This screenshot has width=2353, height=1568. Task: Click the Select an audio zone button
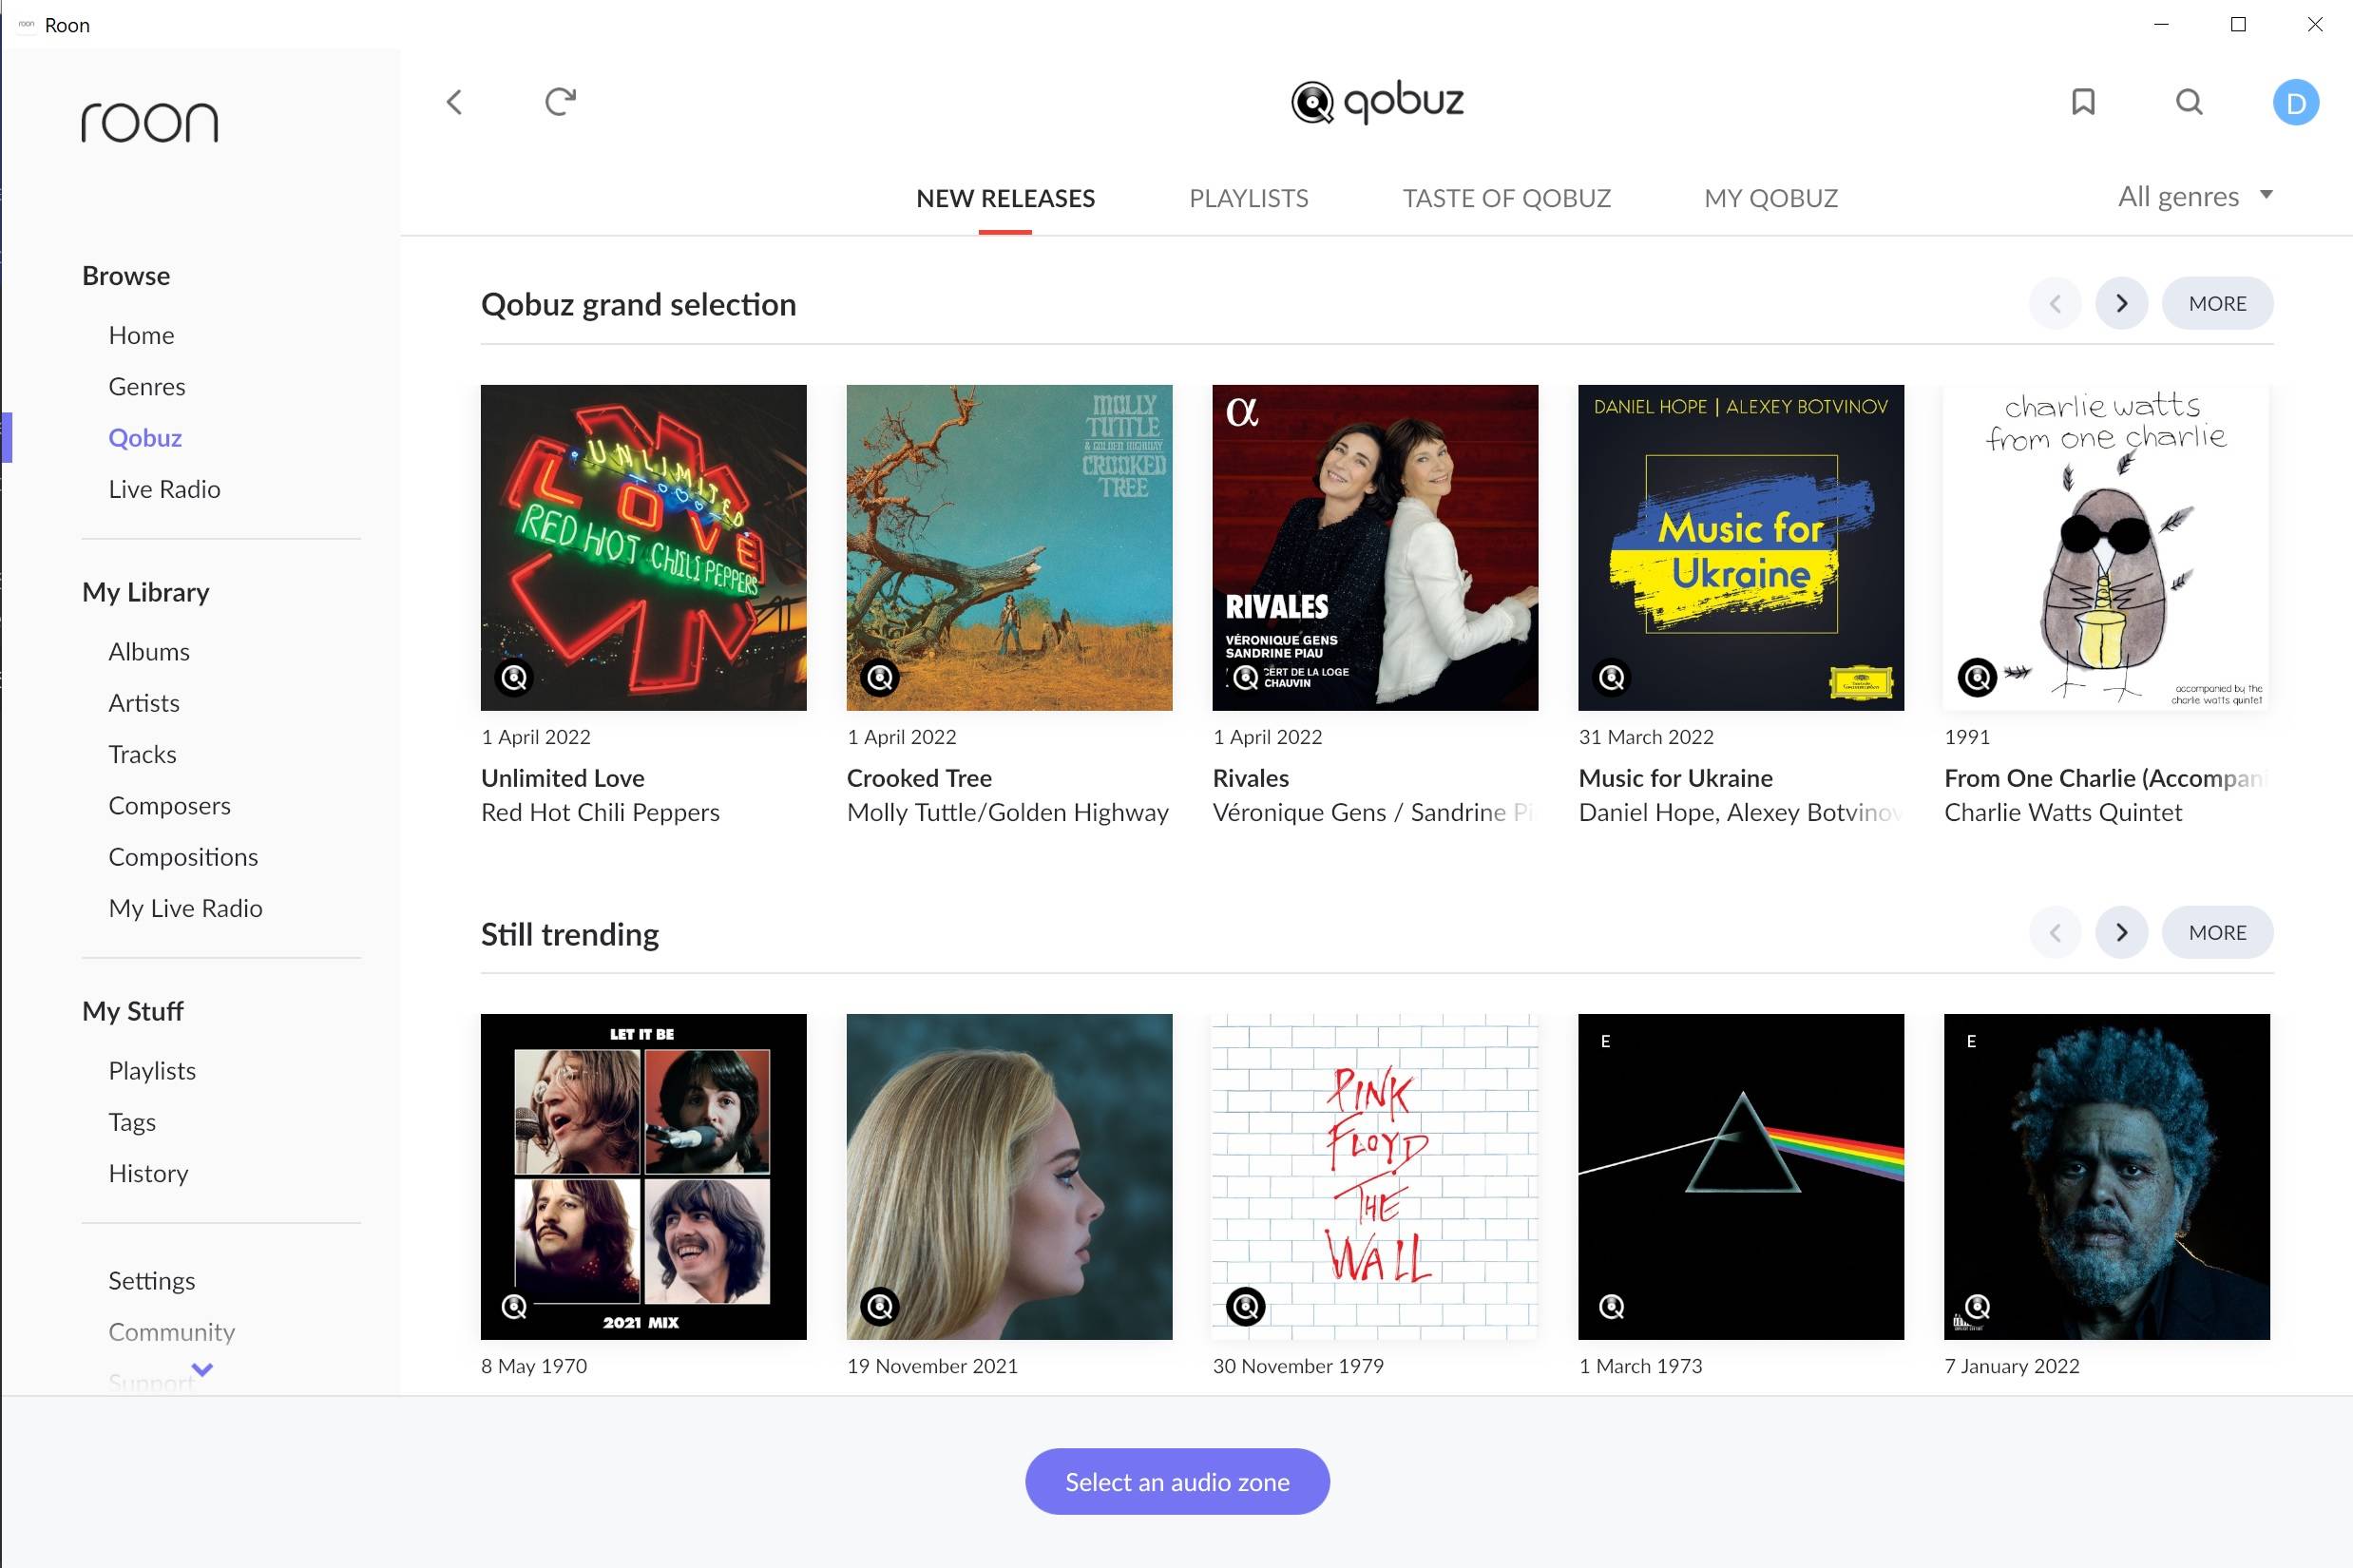(1177, 1482)
